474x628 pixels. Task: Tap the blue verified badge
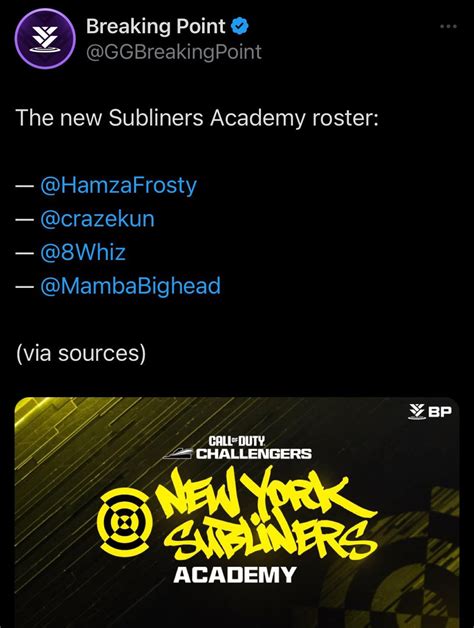point(240,26)
